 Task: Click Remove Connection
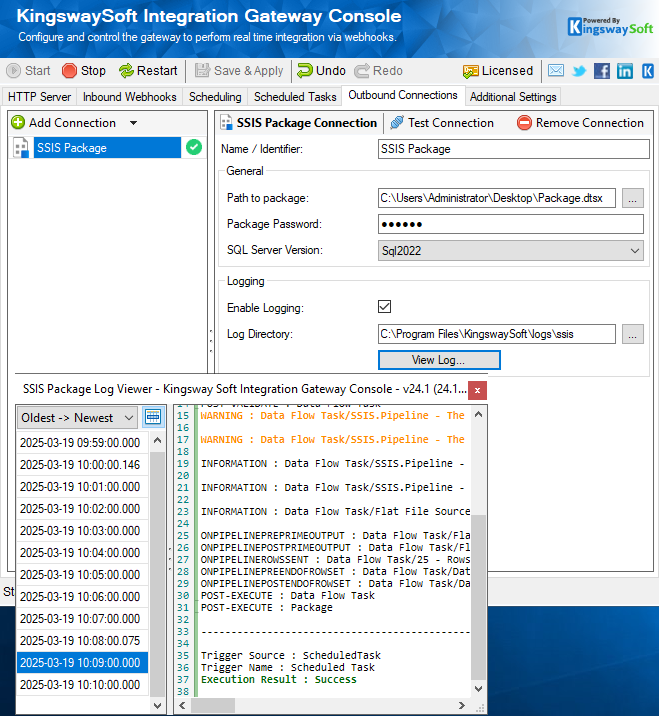coord(580,123)
